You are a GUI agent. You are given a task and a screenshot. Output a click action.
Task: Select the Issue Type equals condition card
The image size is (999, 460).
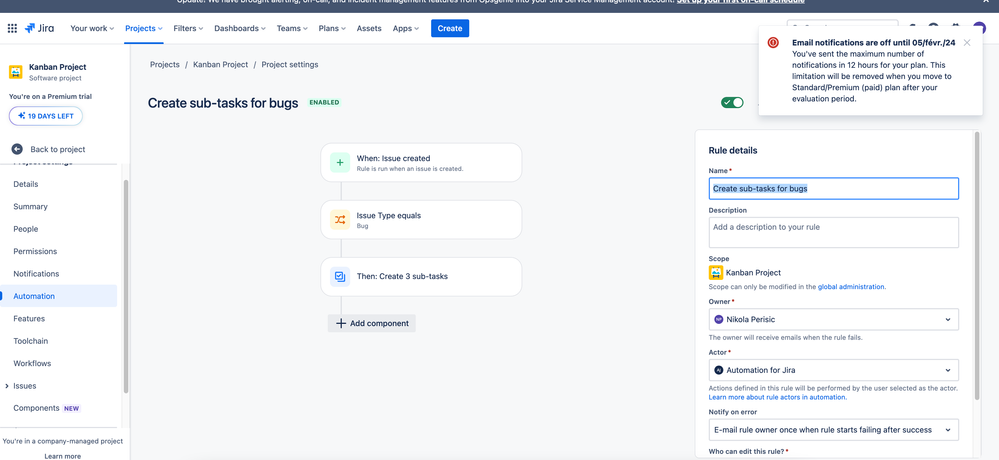(421, 220)
